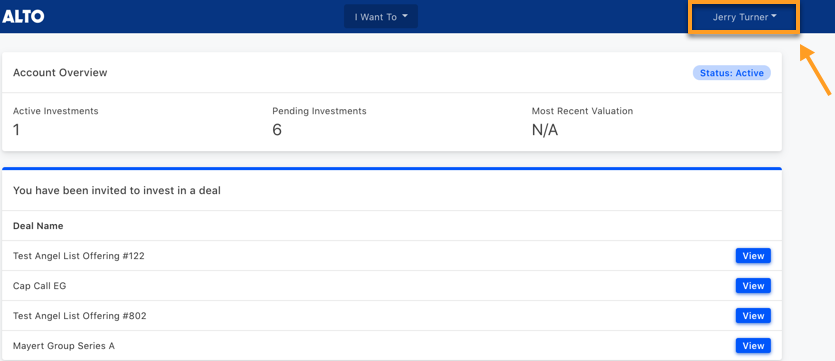Select Mayert Group Series A row text
Image resolution: width=835 pixels, height=361 pixels.
tap(64, 346)
